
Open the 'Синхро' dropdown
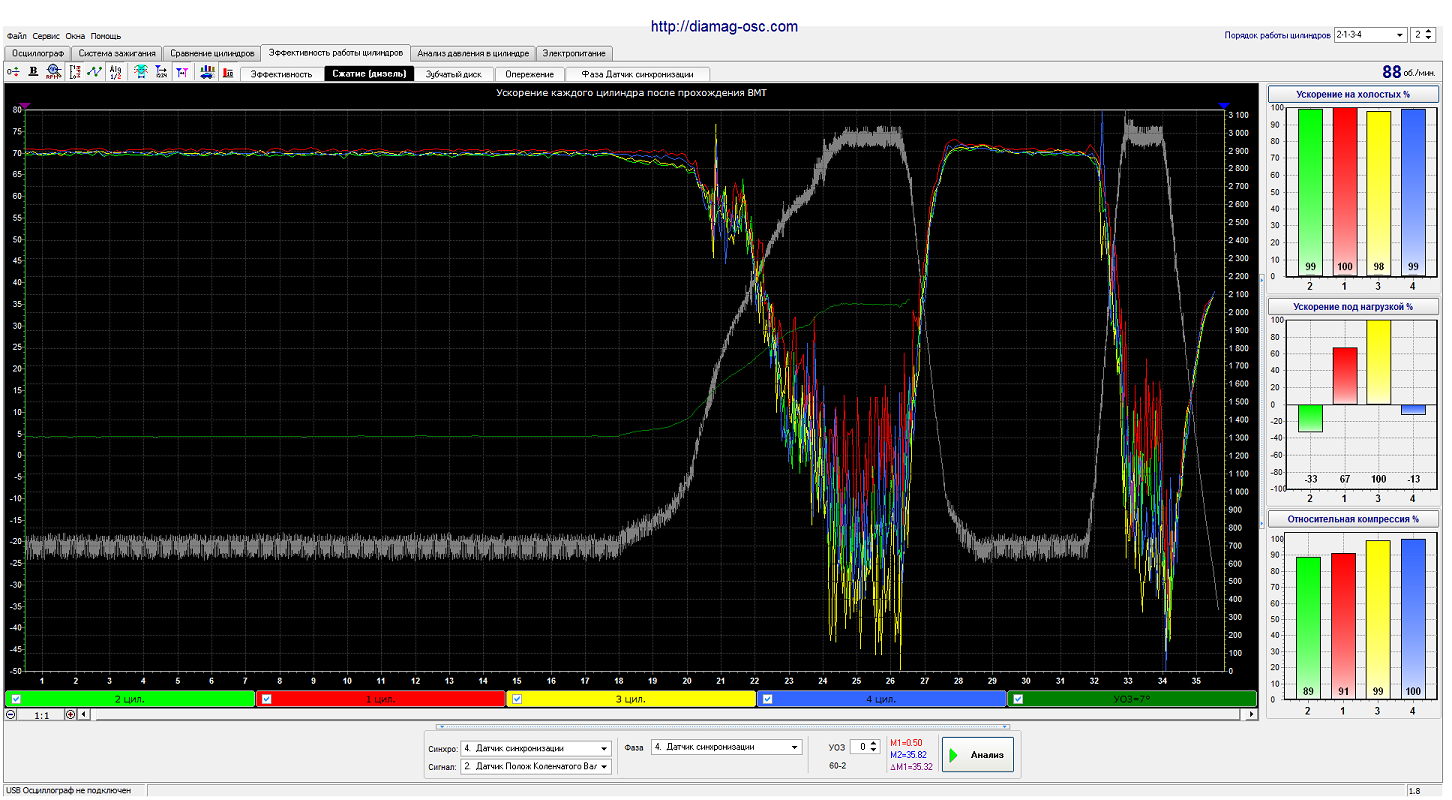point(536,748)
